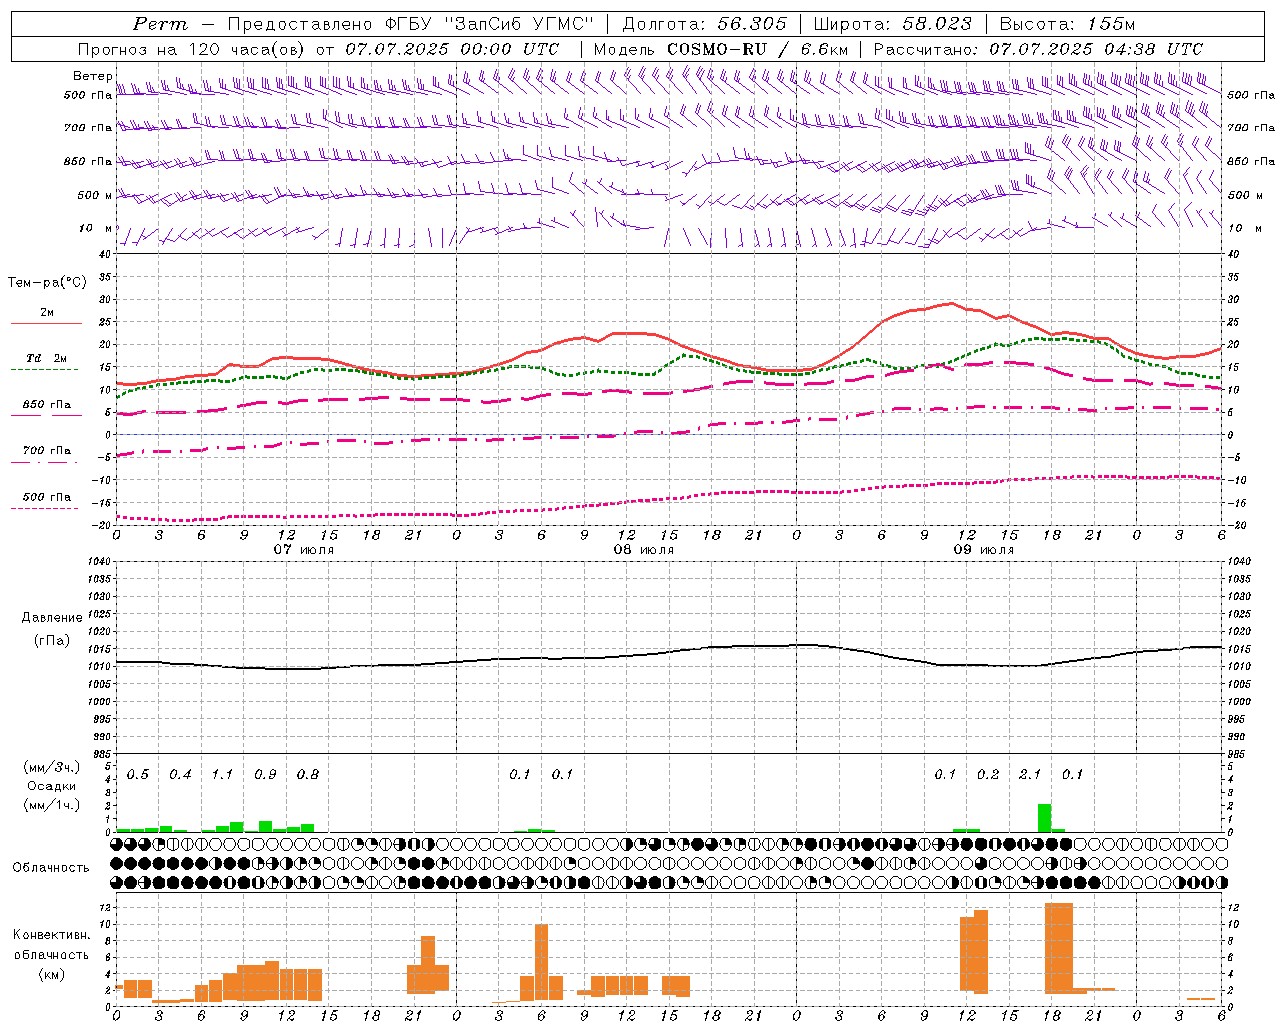This screenshot has width=1280, height=1024.
Task: Click the pink dotted legend line under legend "500 гПа"
Action: pos(45,508)
